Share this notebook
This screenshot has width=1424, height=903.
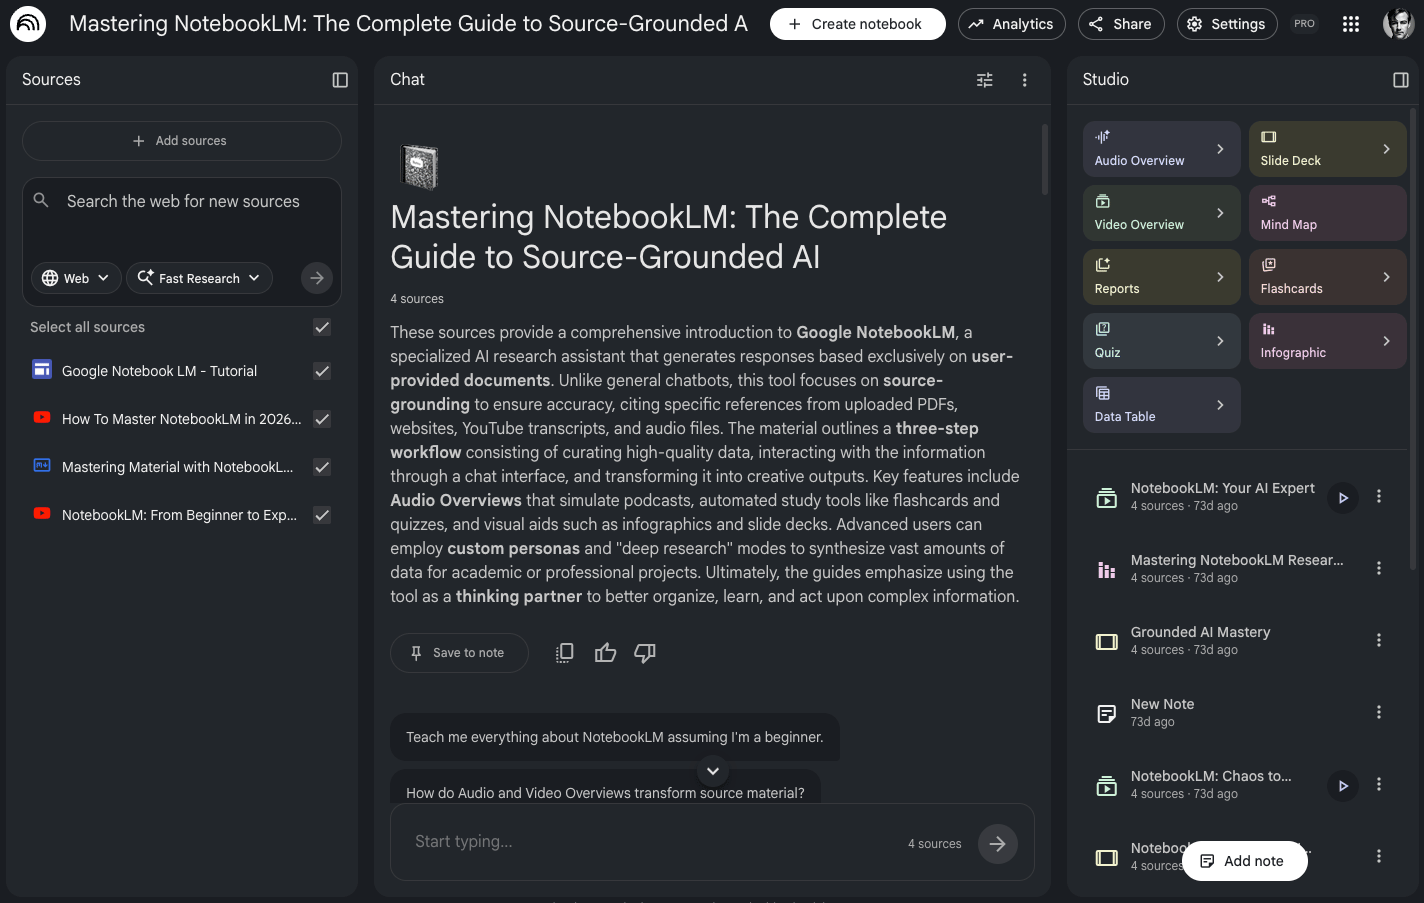tap(1121, 24)
